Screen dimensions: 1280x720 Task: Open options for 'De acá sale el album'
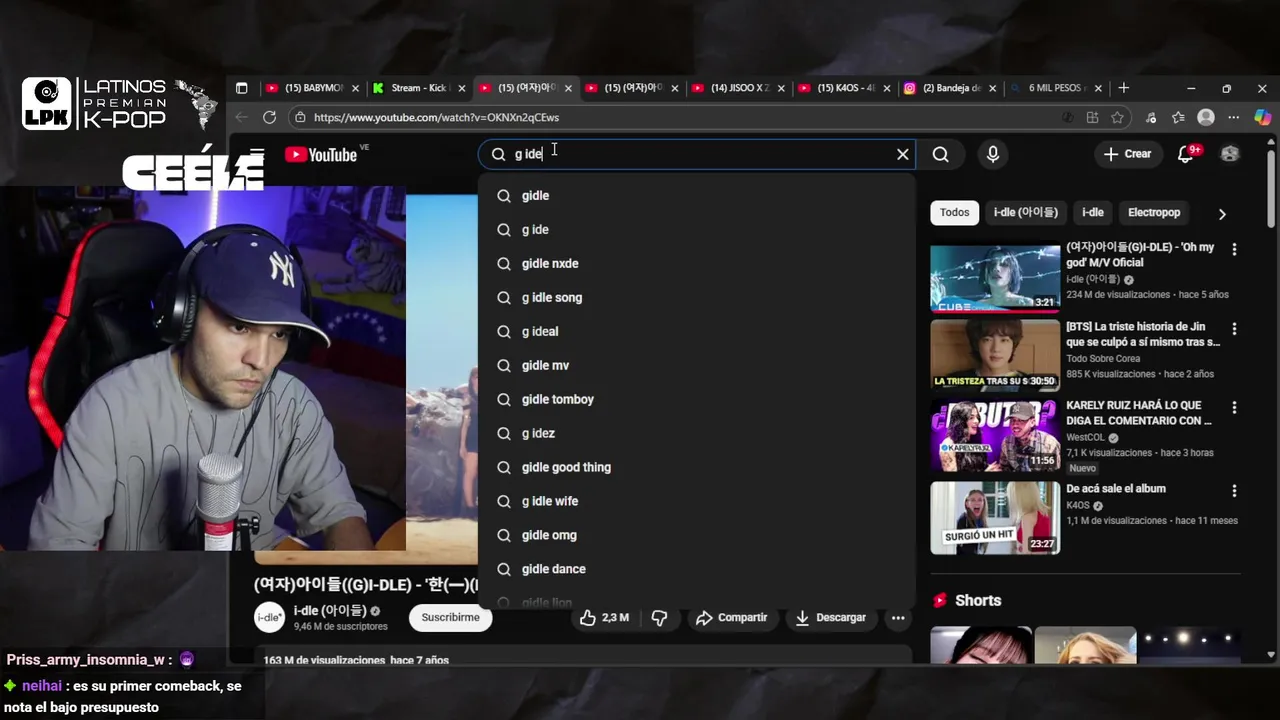click(x=1234, y=491)
